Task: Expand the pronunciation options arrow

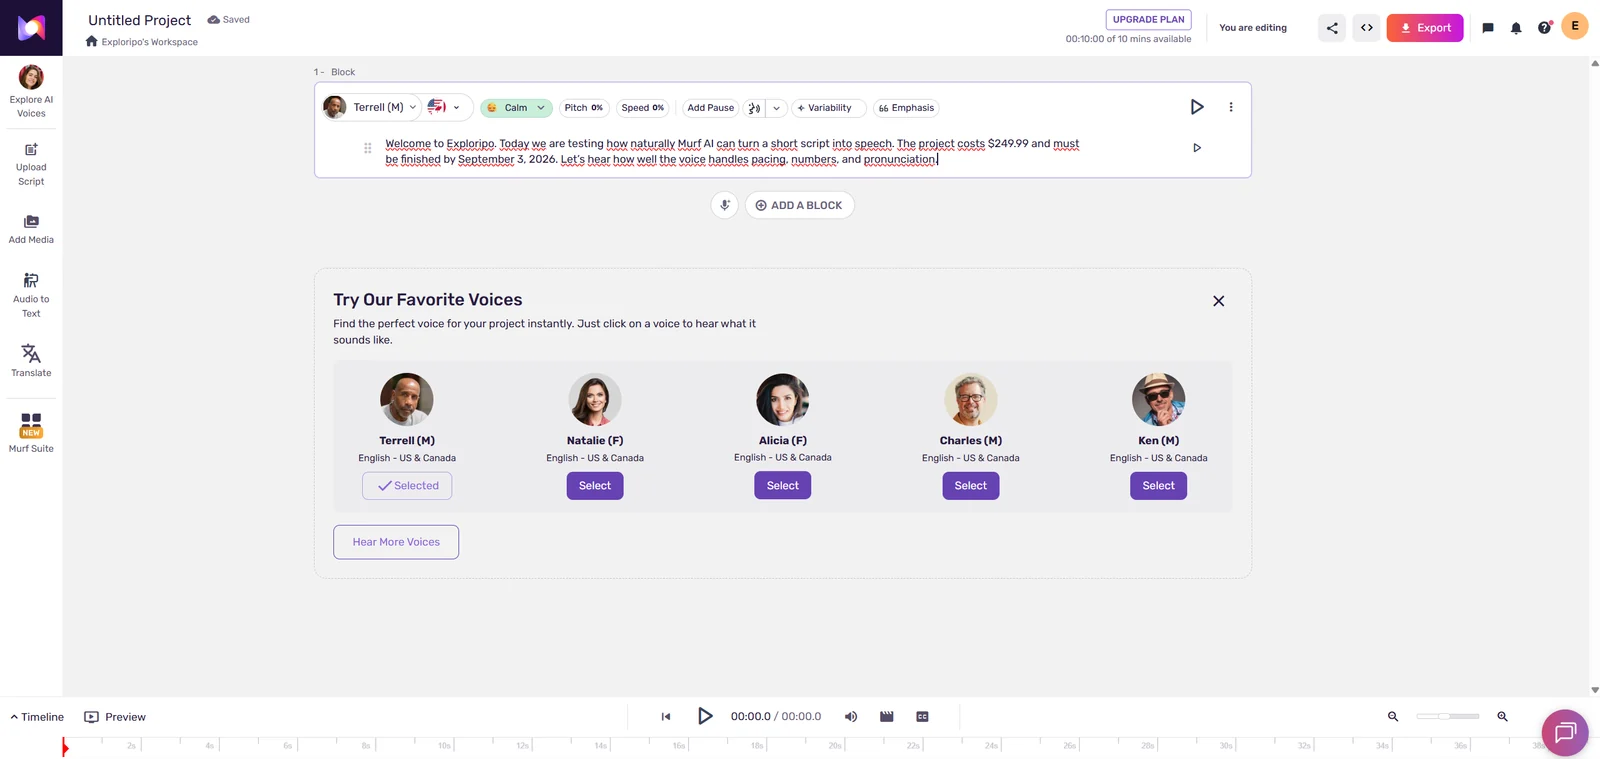Action: pos(776,108)
